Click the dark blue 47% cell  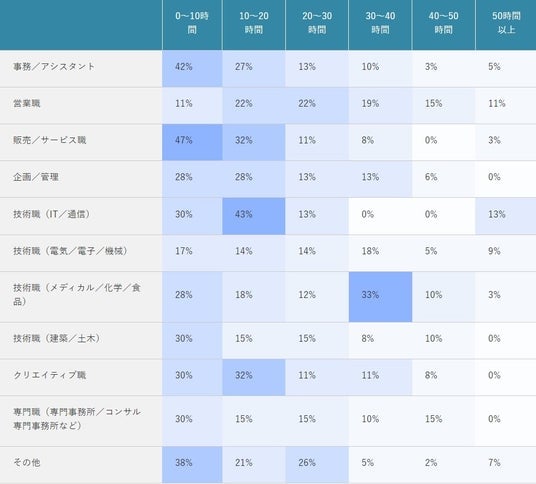[192, 142]
